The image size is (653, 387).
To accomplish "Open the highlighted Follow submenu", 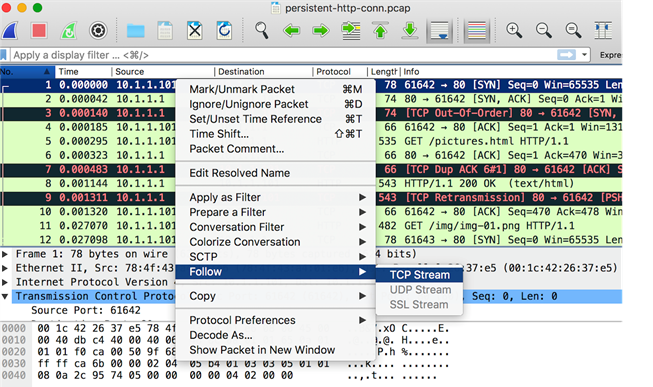I will pos(275,272).
